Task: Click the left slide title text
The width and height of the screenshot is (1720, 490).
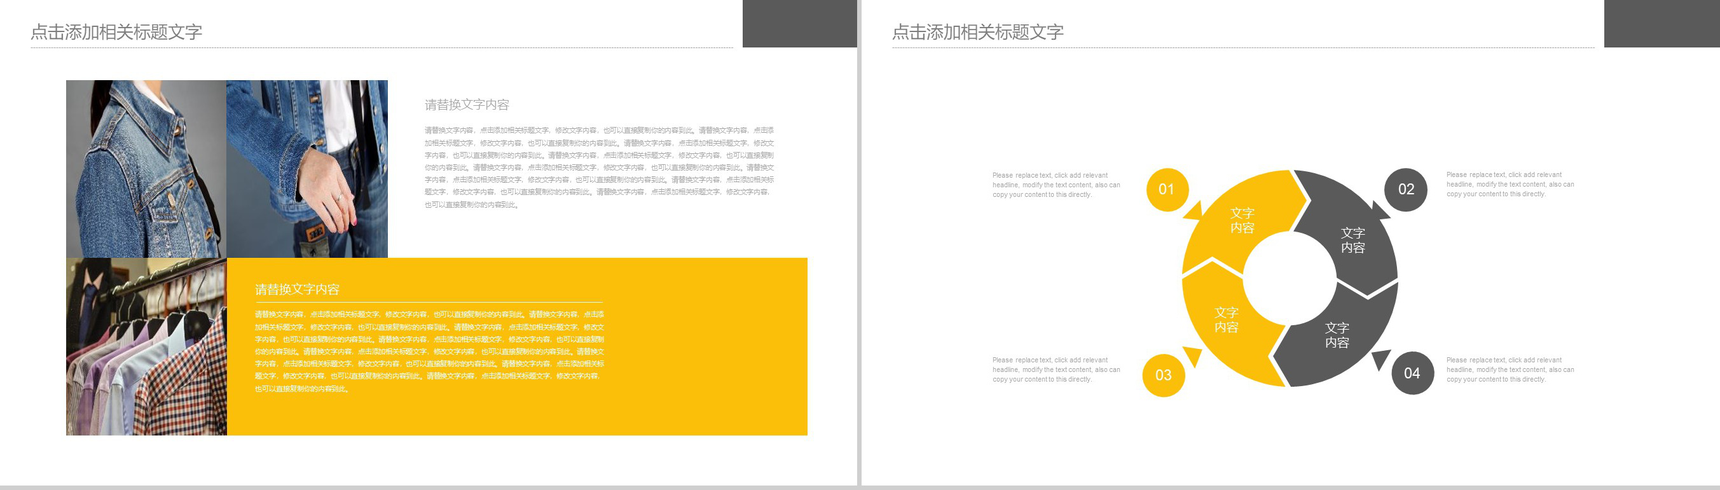Action: click(116, 32)
